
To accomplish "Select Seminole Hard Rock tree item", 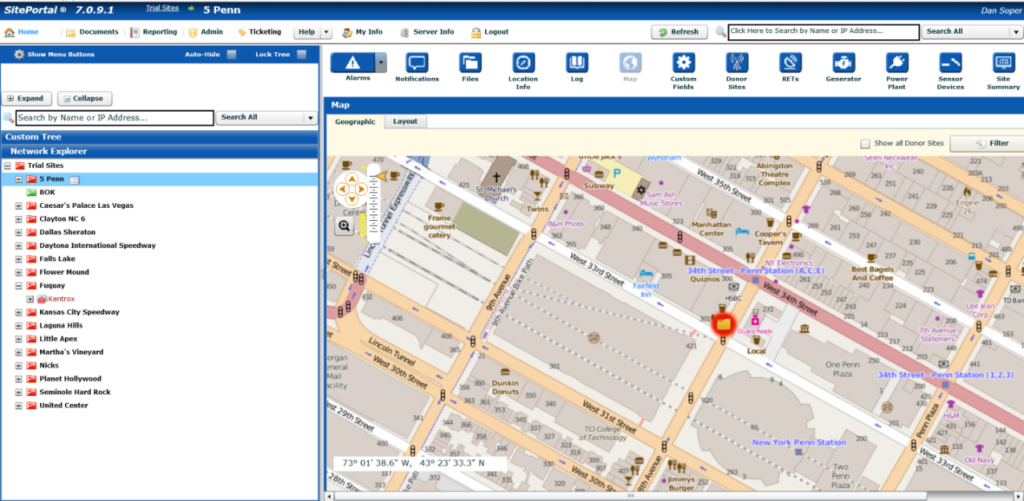I will pyautogui.click(x=74, y=392).
